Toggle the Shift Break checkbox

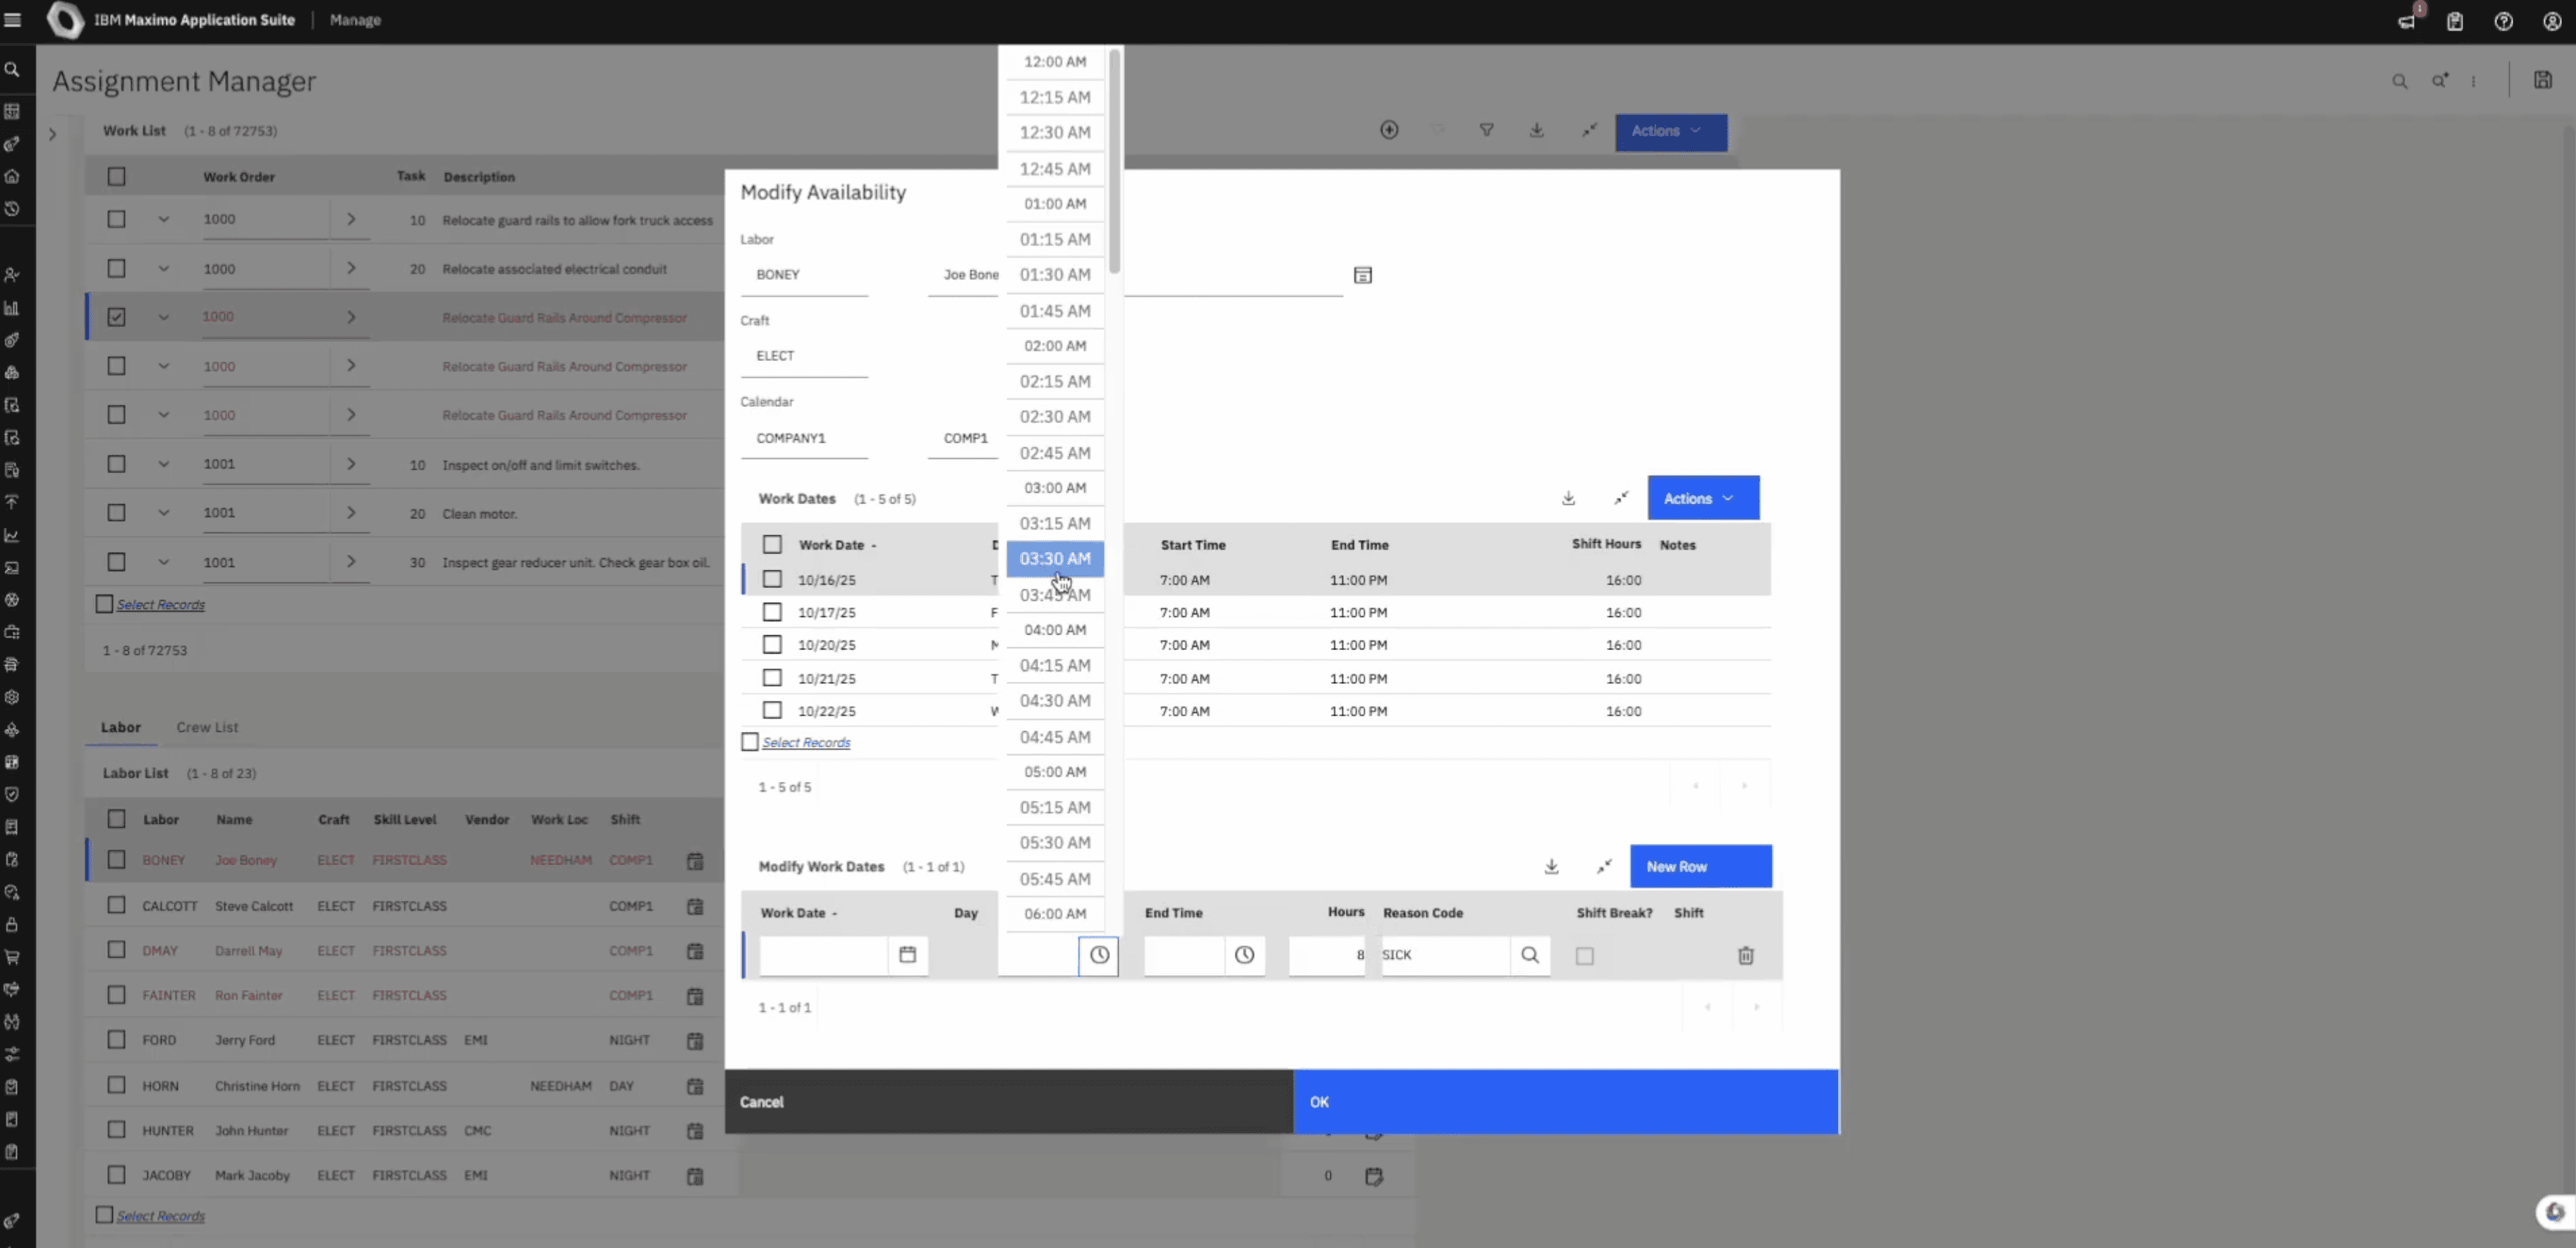click(x=1584, y=956)
